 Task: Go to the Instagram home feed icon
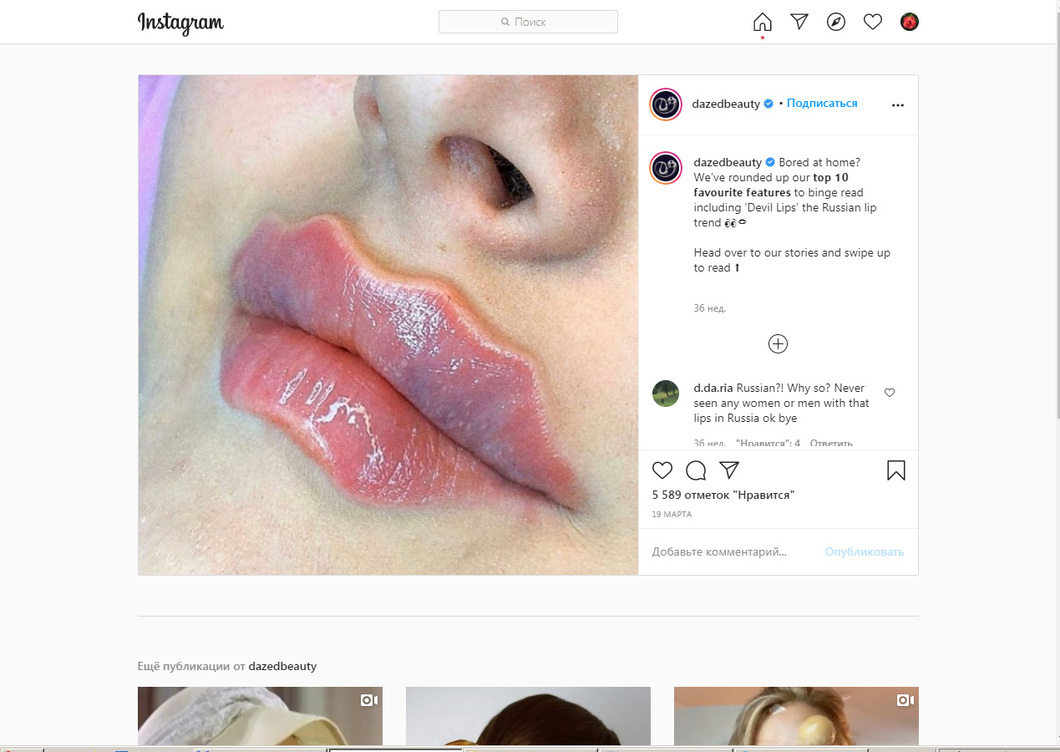pos(762,22)
